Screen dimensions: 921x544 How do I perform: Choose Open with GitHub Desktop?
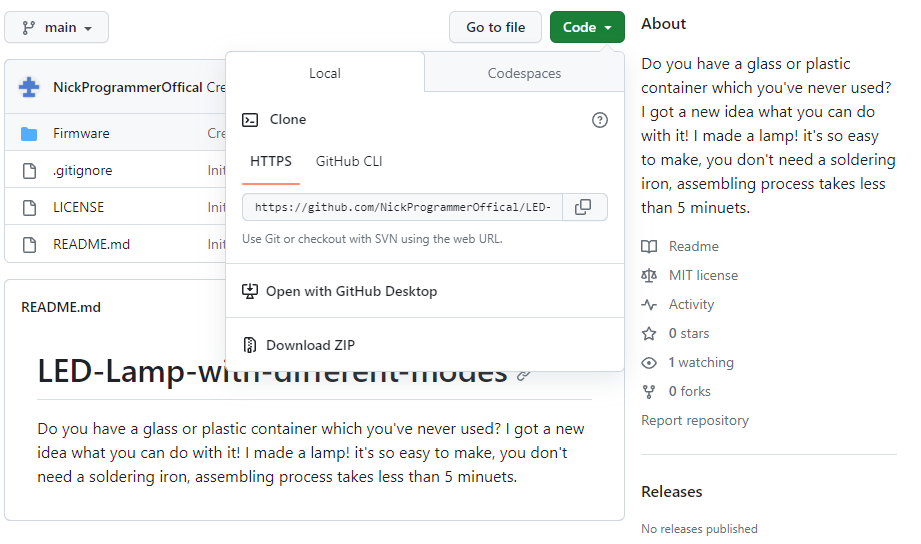pos(351,292)
